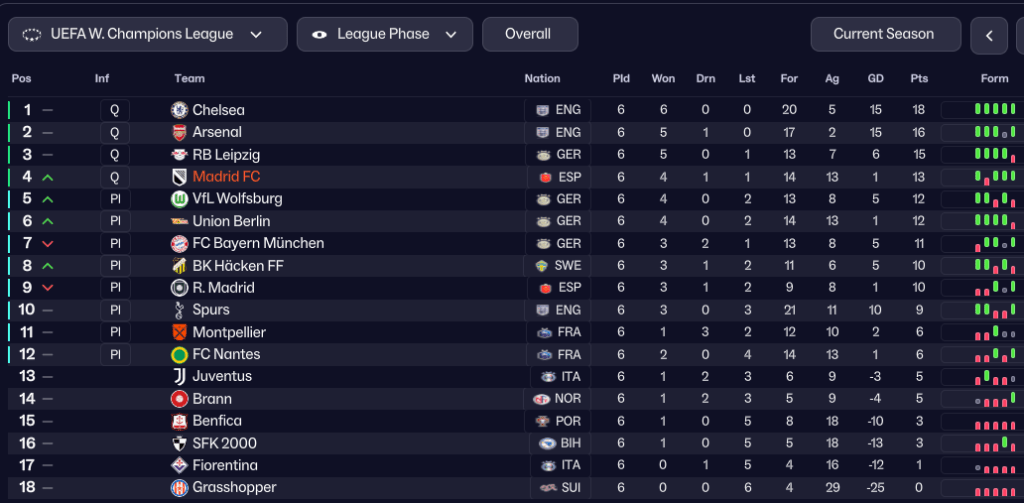Click the Arsenal club badge icon
1024x503 pixels.
point(180,132)
